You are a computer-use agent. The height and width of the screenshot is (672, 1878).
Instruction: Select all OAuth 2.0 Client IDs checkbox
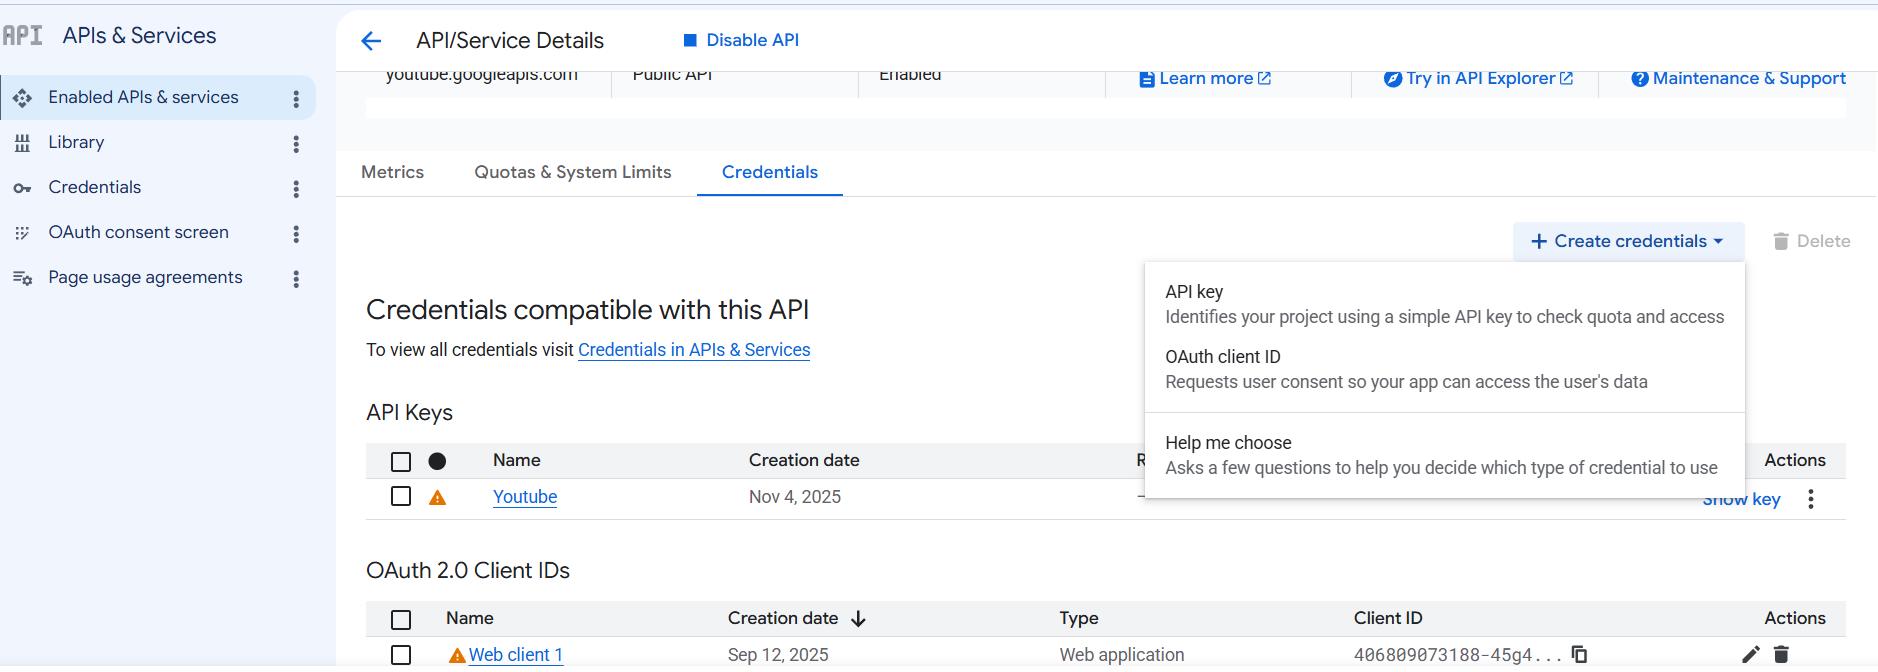pyautogui.click(x=401, y=620)
